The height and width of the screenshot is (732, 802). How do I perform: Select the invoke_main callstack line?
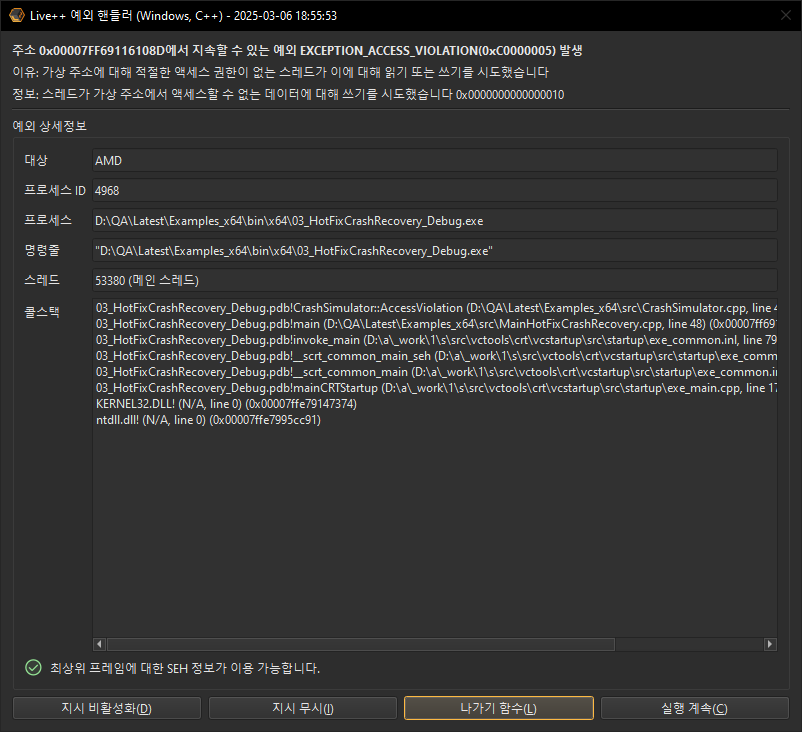click(x=436, y=340)
